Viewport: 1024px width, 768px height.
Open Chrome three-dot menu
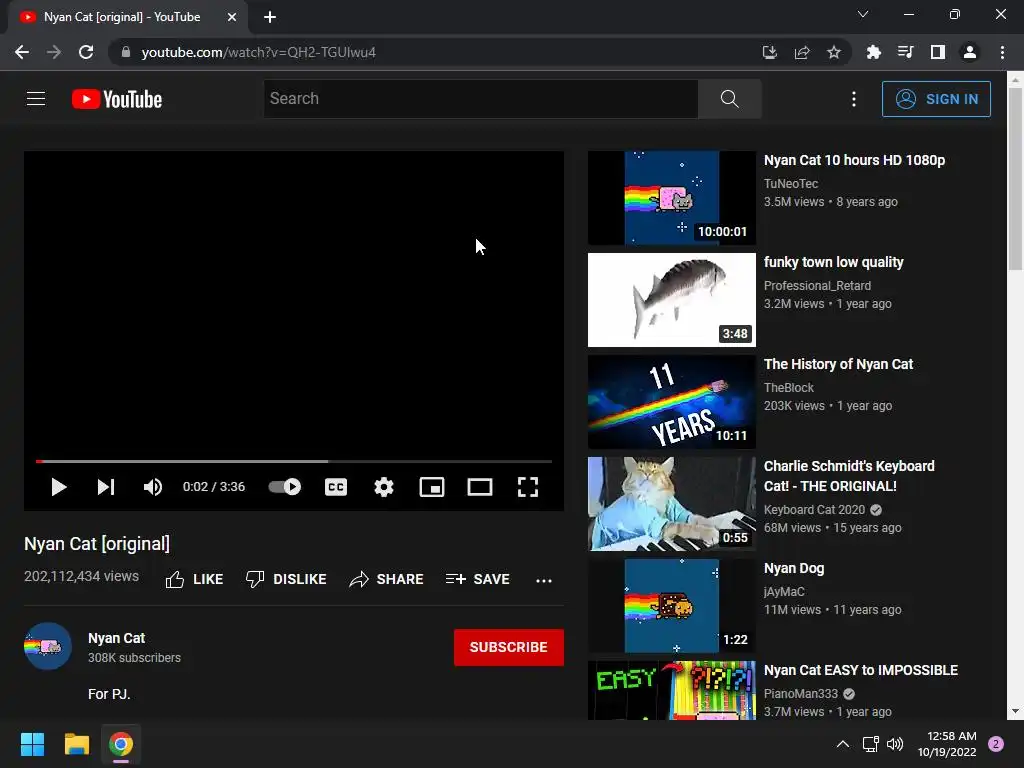pyautogui.click(x=1002, y=52)
